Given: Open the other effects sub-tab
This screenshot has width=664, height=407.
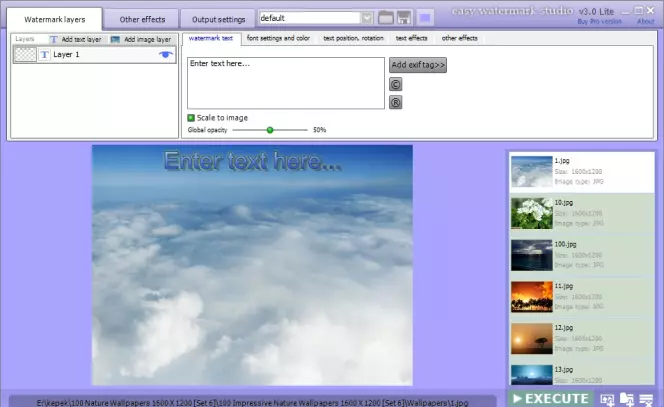Looking at the screenshot, I should click(x=459, y=38).
